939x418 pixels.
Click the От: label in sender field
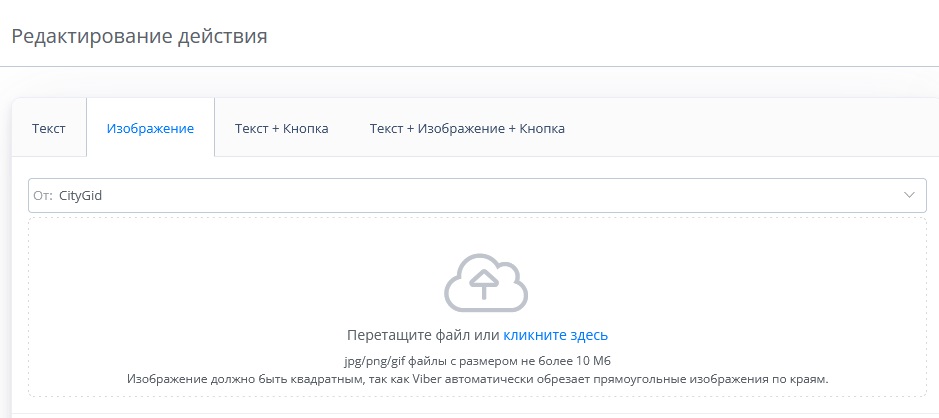coord(43,196)
